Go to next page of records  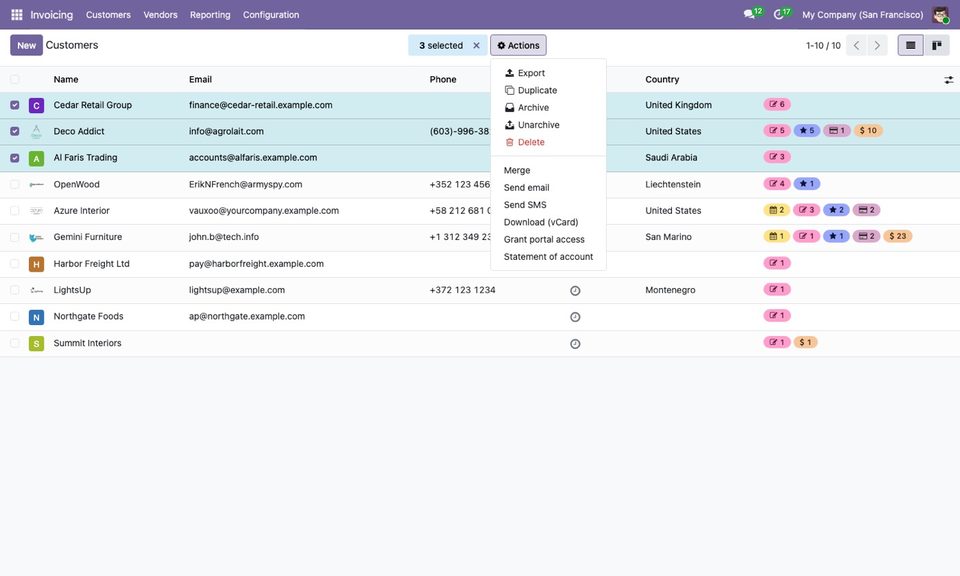pos(877,45)
